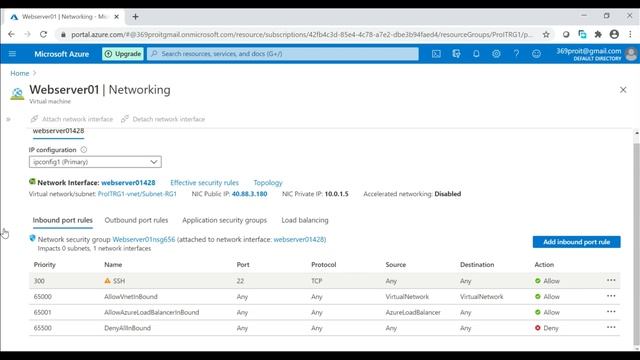Select the AllowVnetInBound rule name

click(131, 297)
